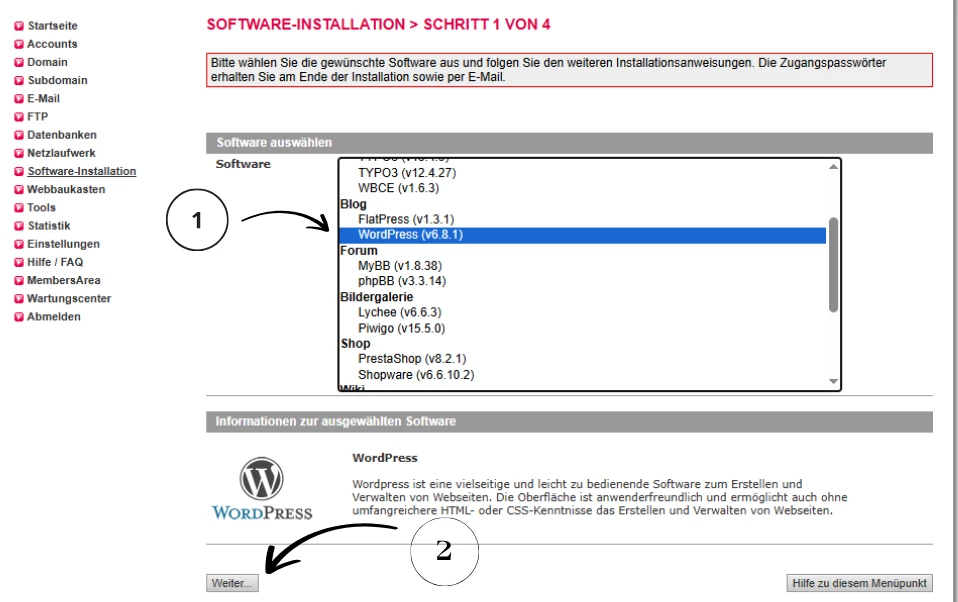Open the Wartungscenter page
958x602 pixels.
69,298
